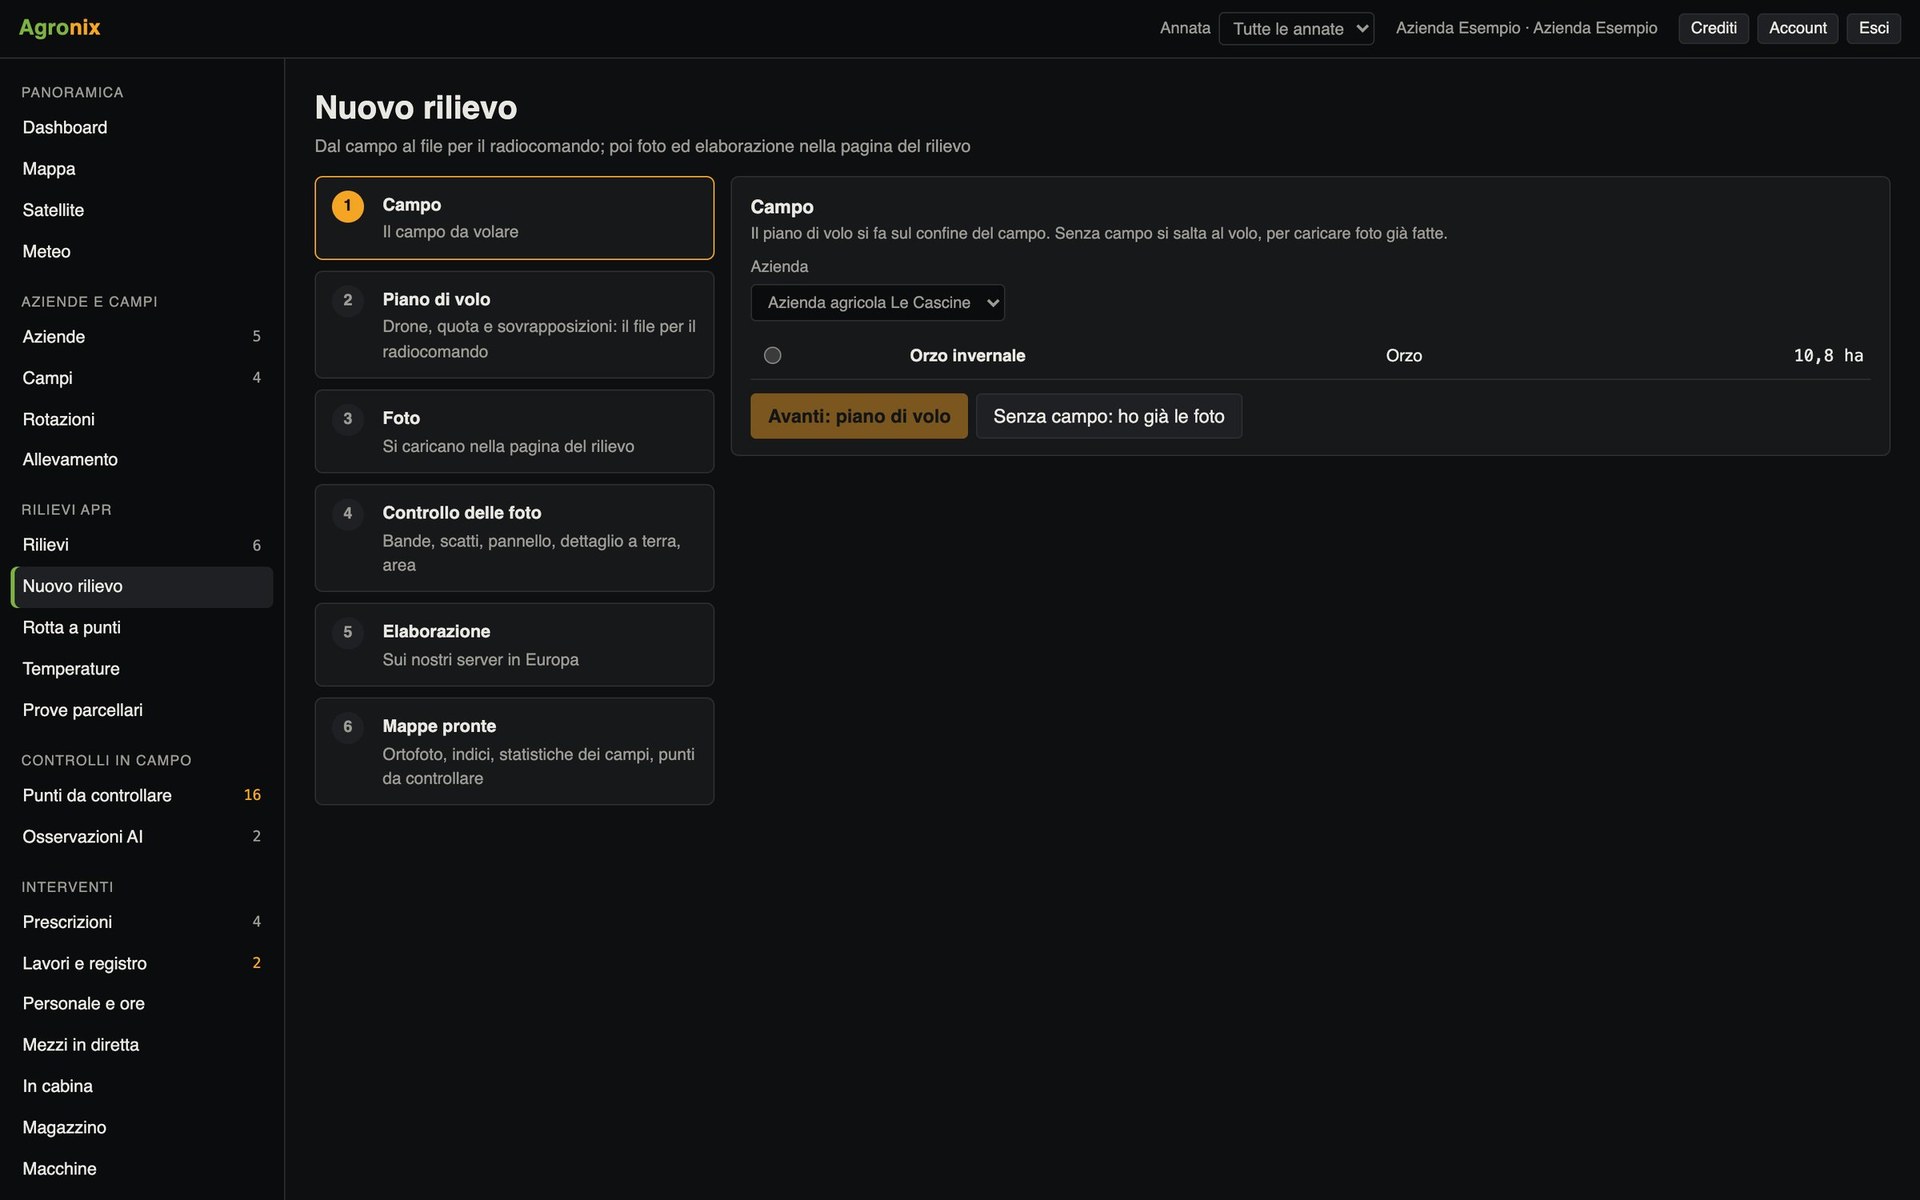Click Avanti: piano di volo button
The width and height of the screenshot is (1920, 1200).
[859, 416]
